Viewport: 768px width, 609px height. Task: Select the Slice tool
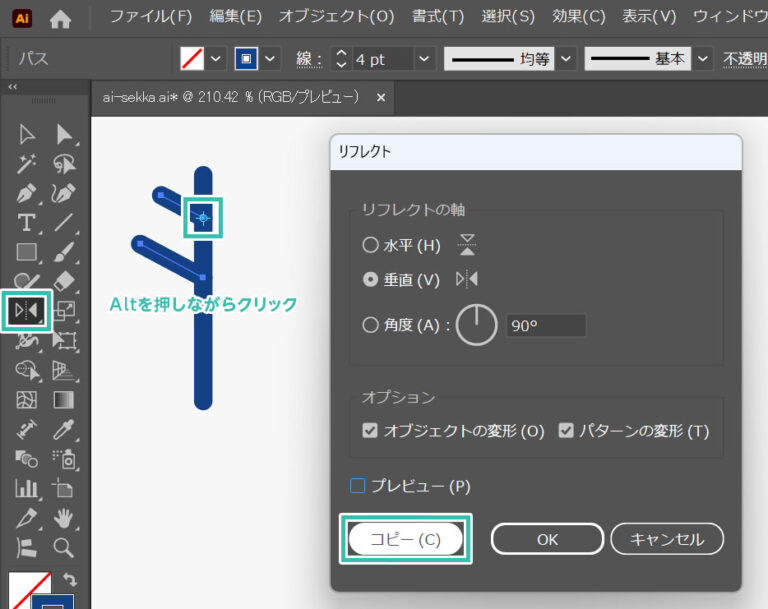pyautogui.click(x=26, y=518)
